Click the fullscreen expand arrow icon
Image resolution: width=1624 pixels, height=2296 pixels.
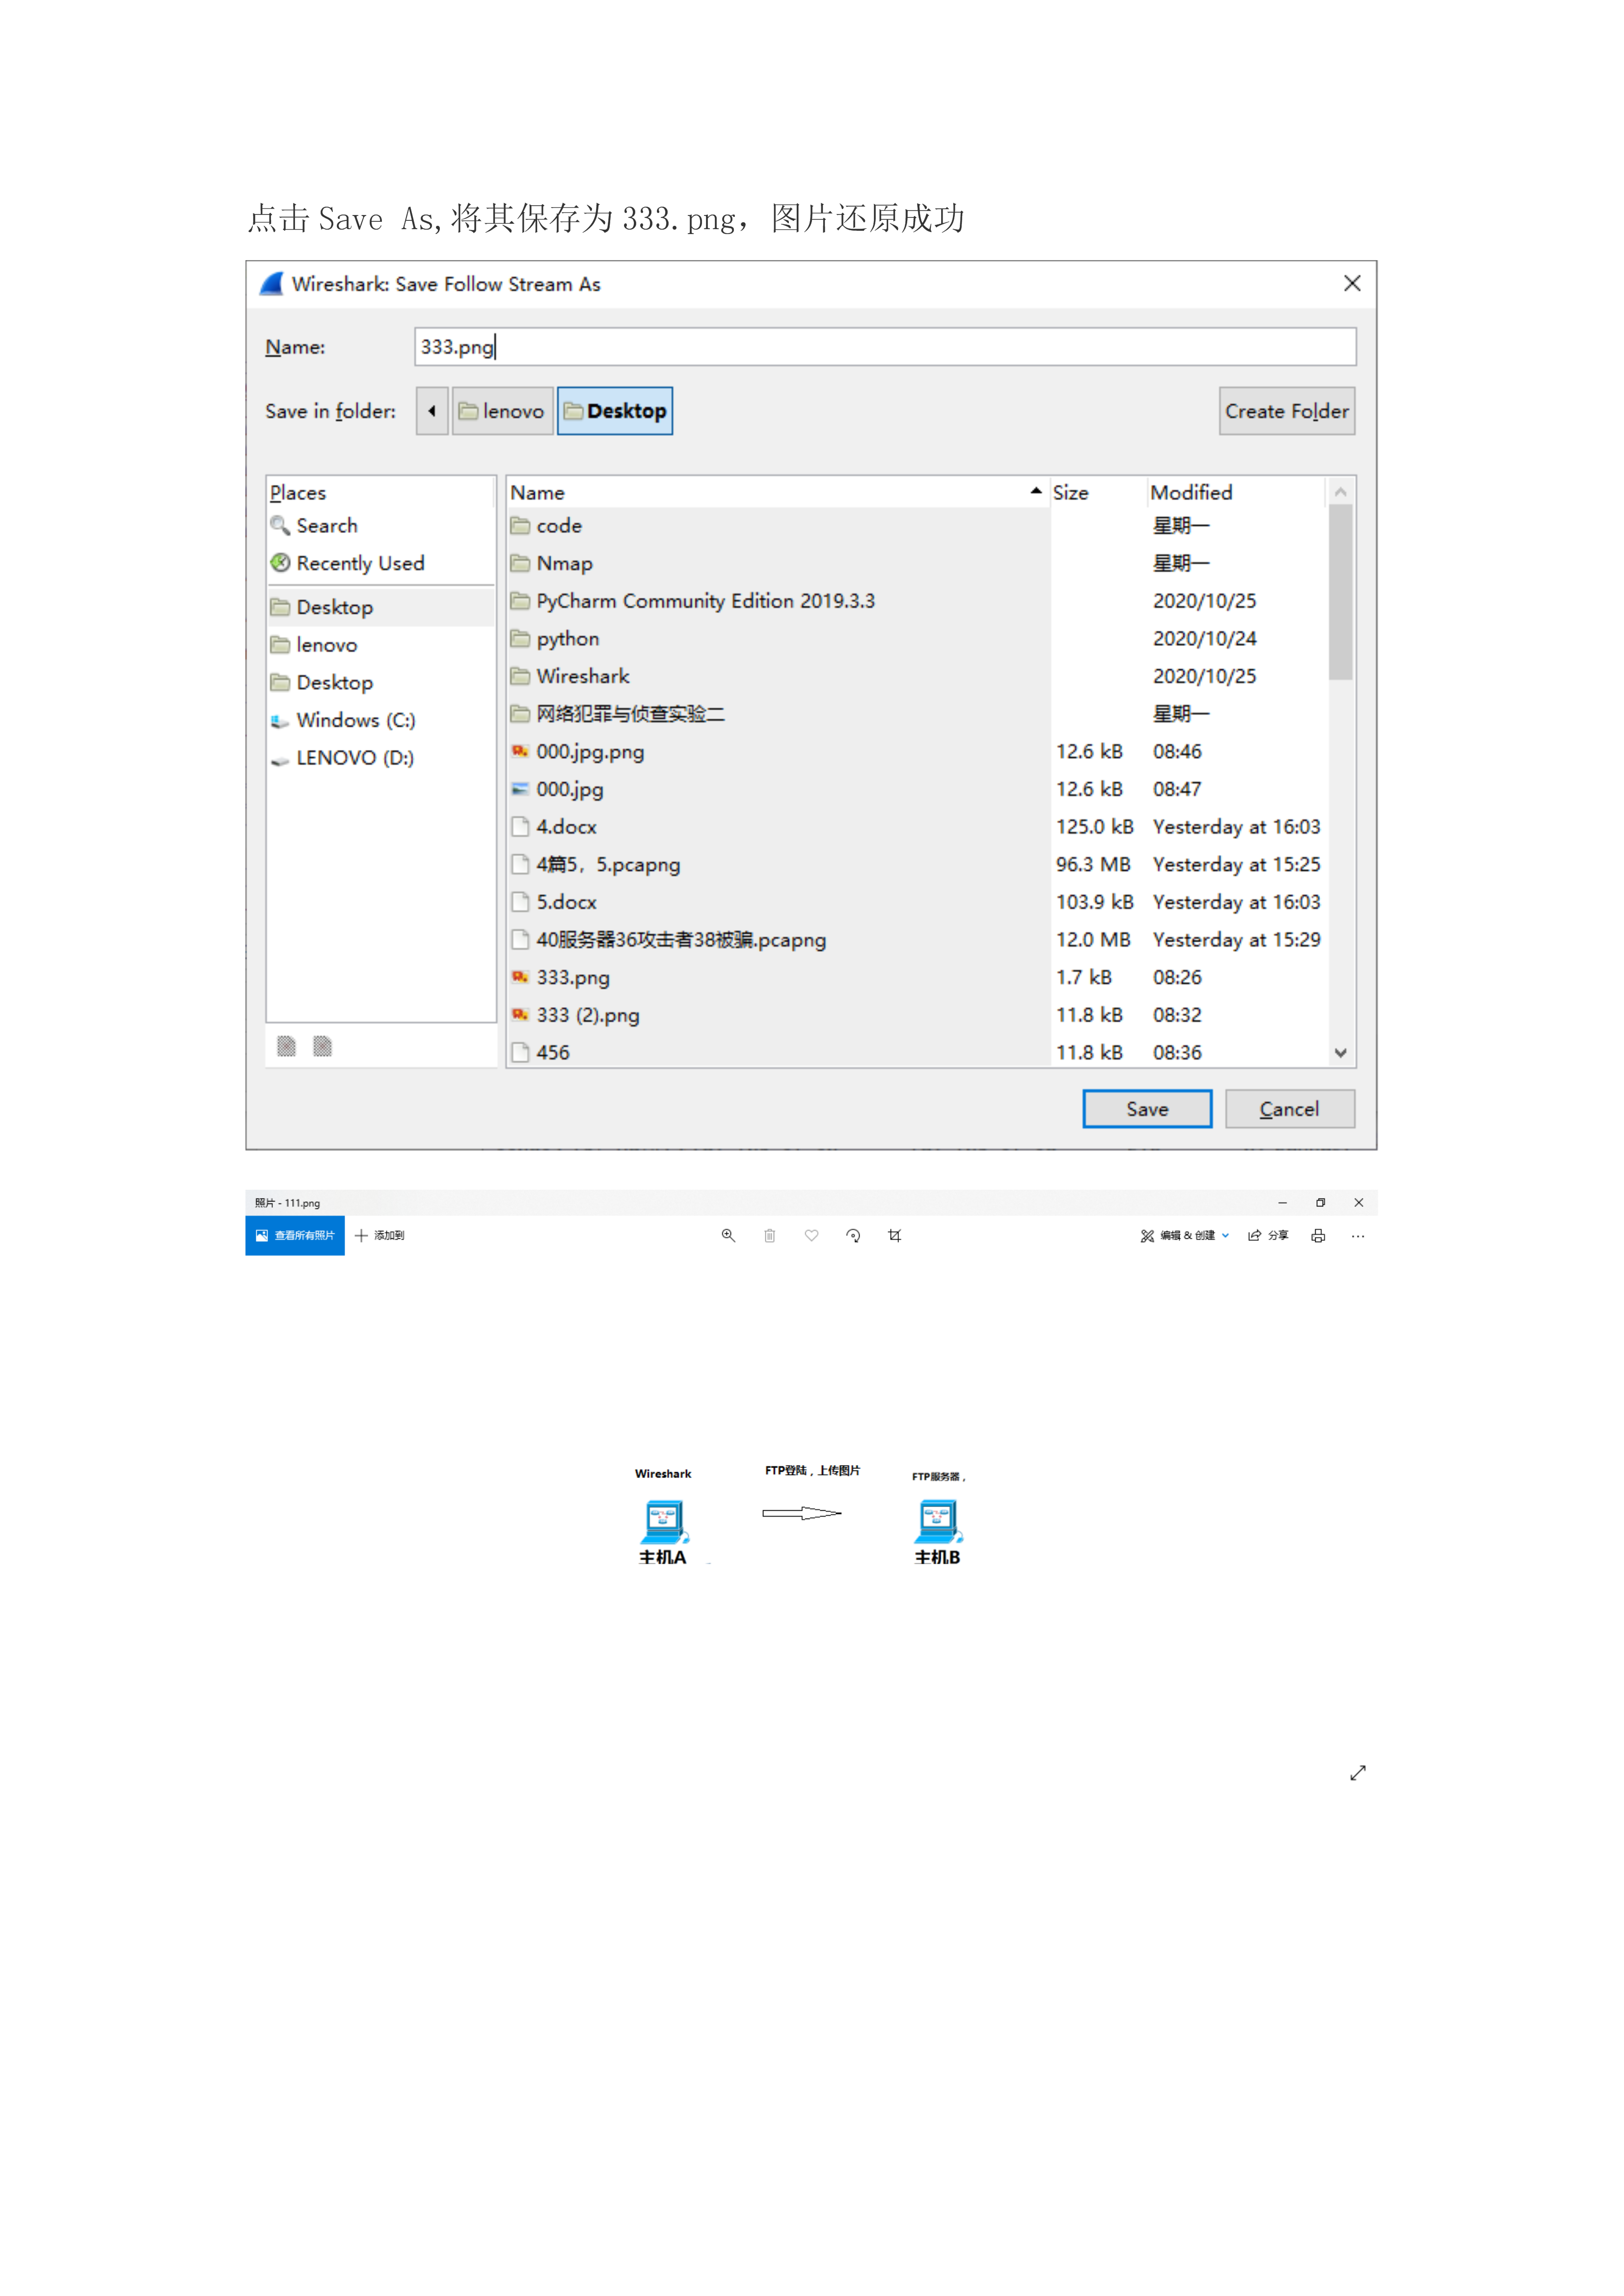pyautogui.click(x=1357, y=1773)
